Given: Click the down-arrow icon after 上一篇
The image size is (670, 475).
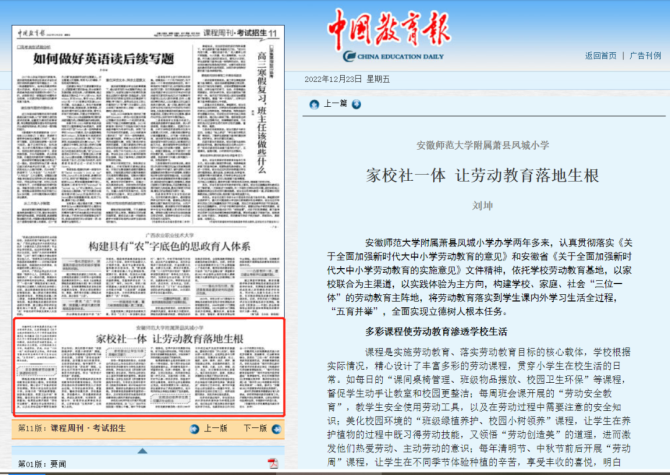Looking at the screenshot, I should click(356, 104).
